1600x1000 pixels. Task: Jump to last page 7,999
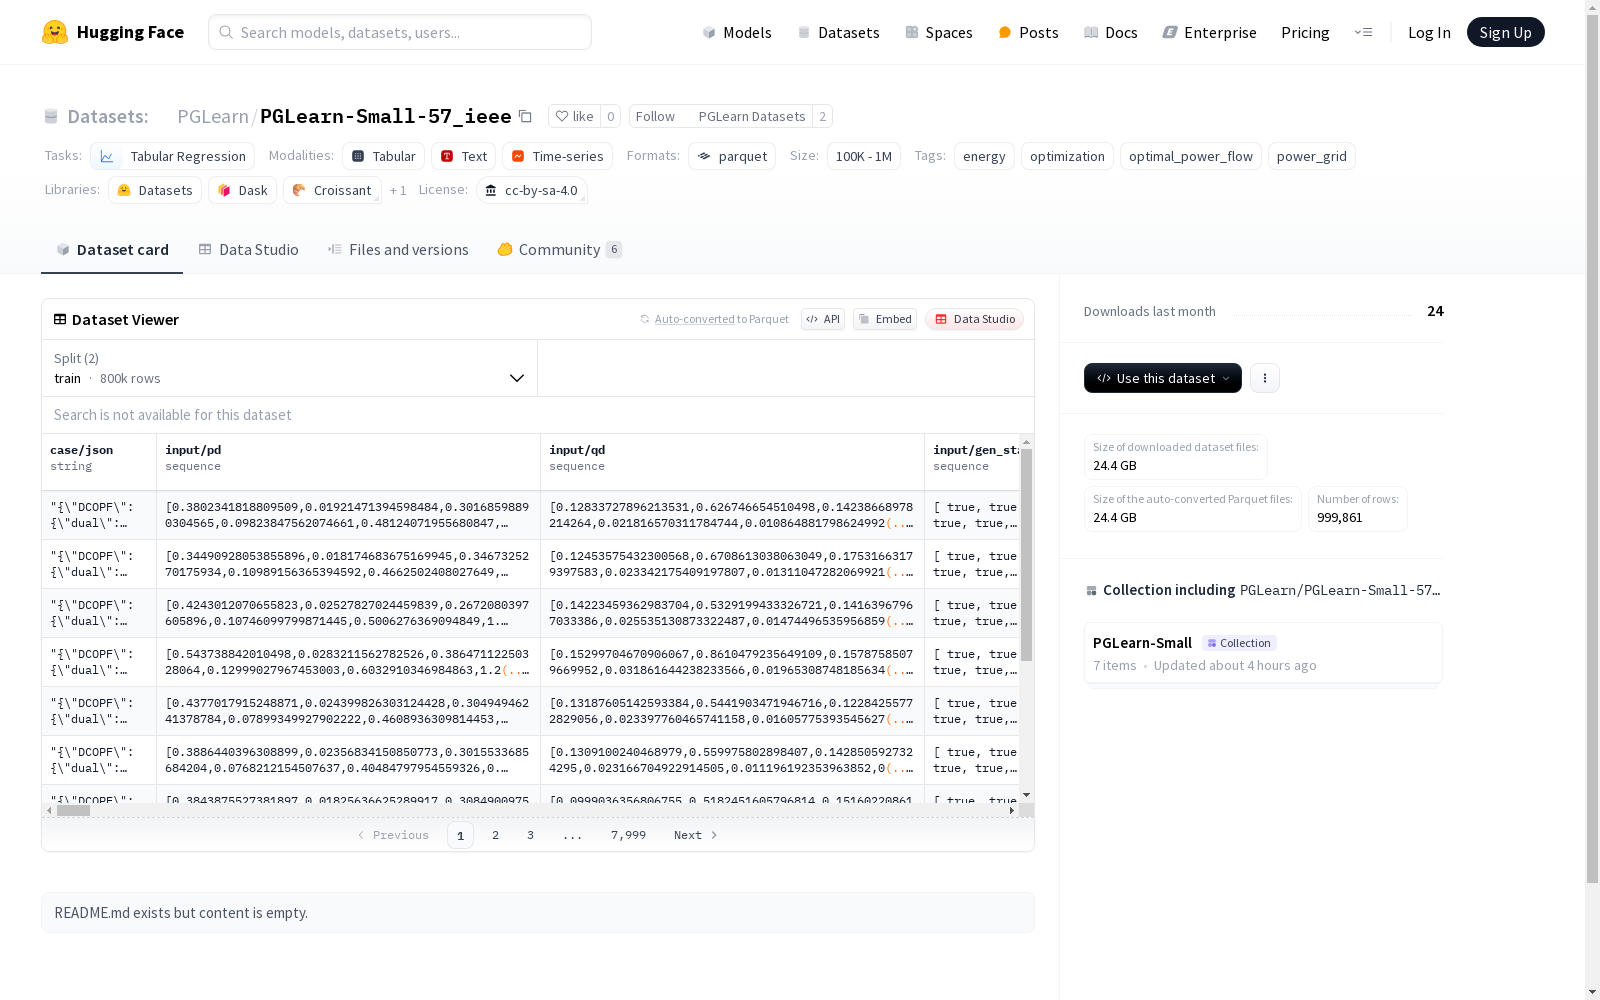click(628, 835)
